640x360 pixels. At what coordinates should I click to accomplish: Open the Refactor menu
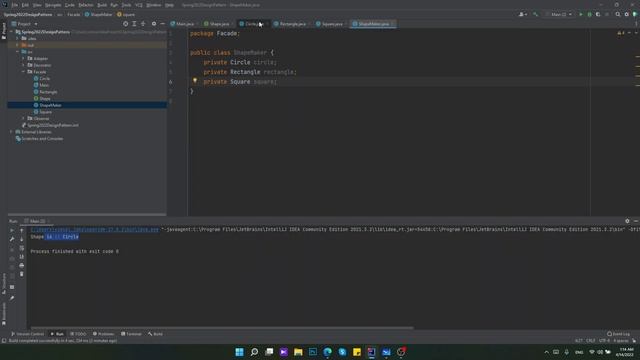86,5
